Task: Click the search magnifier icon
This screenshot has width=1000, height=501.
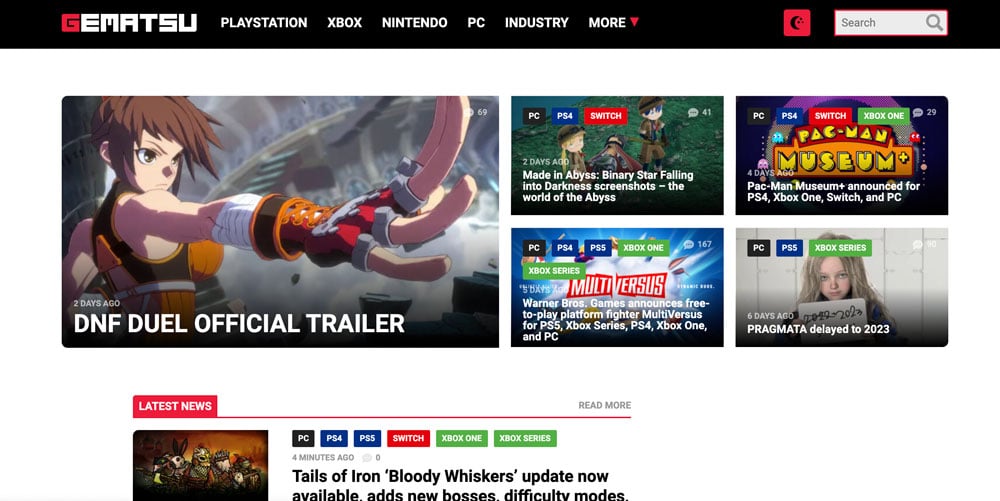Action: point(934,23)
